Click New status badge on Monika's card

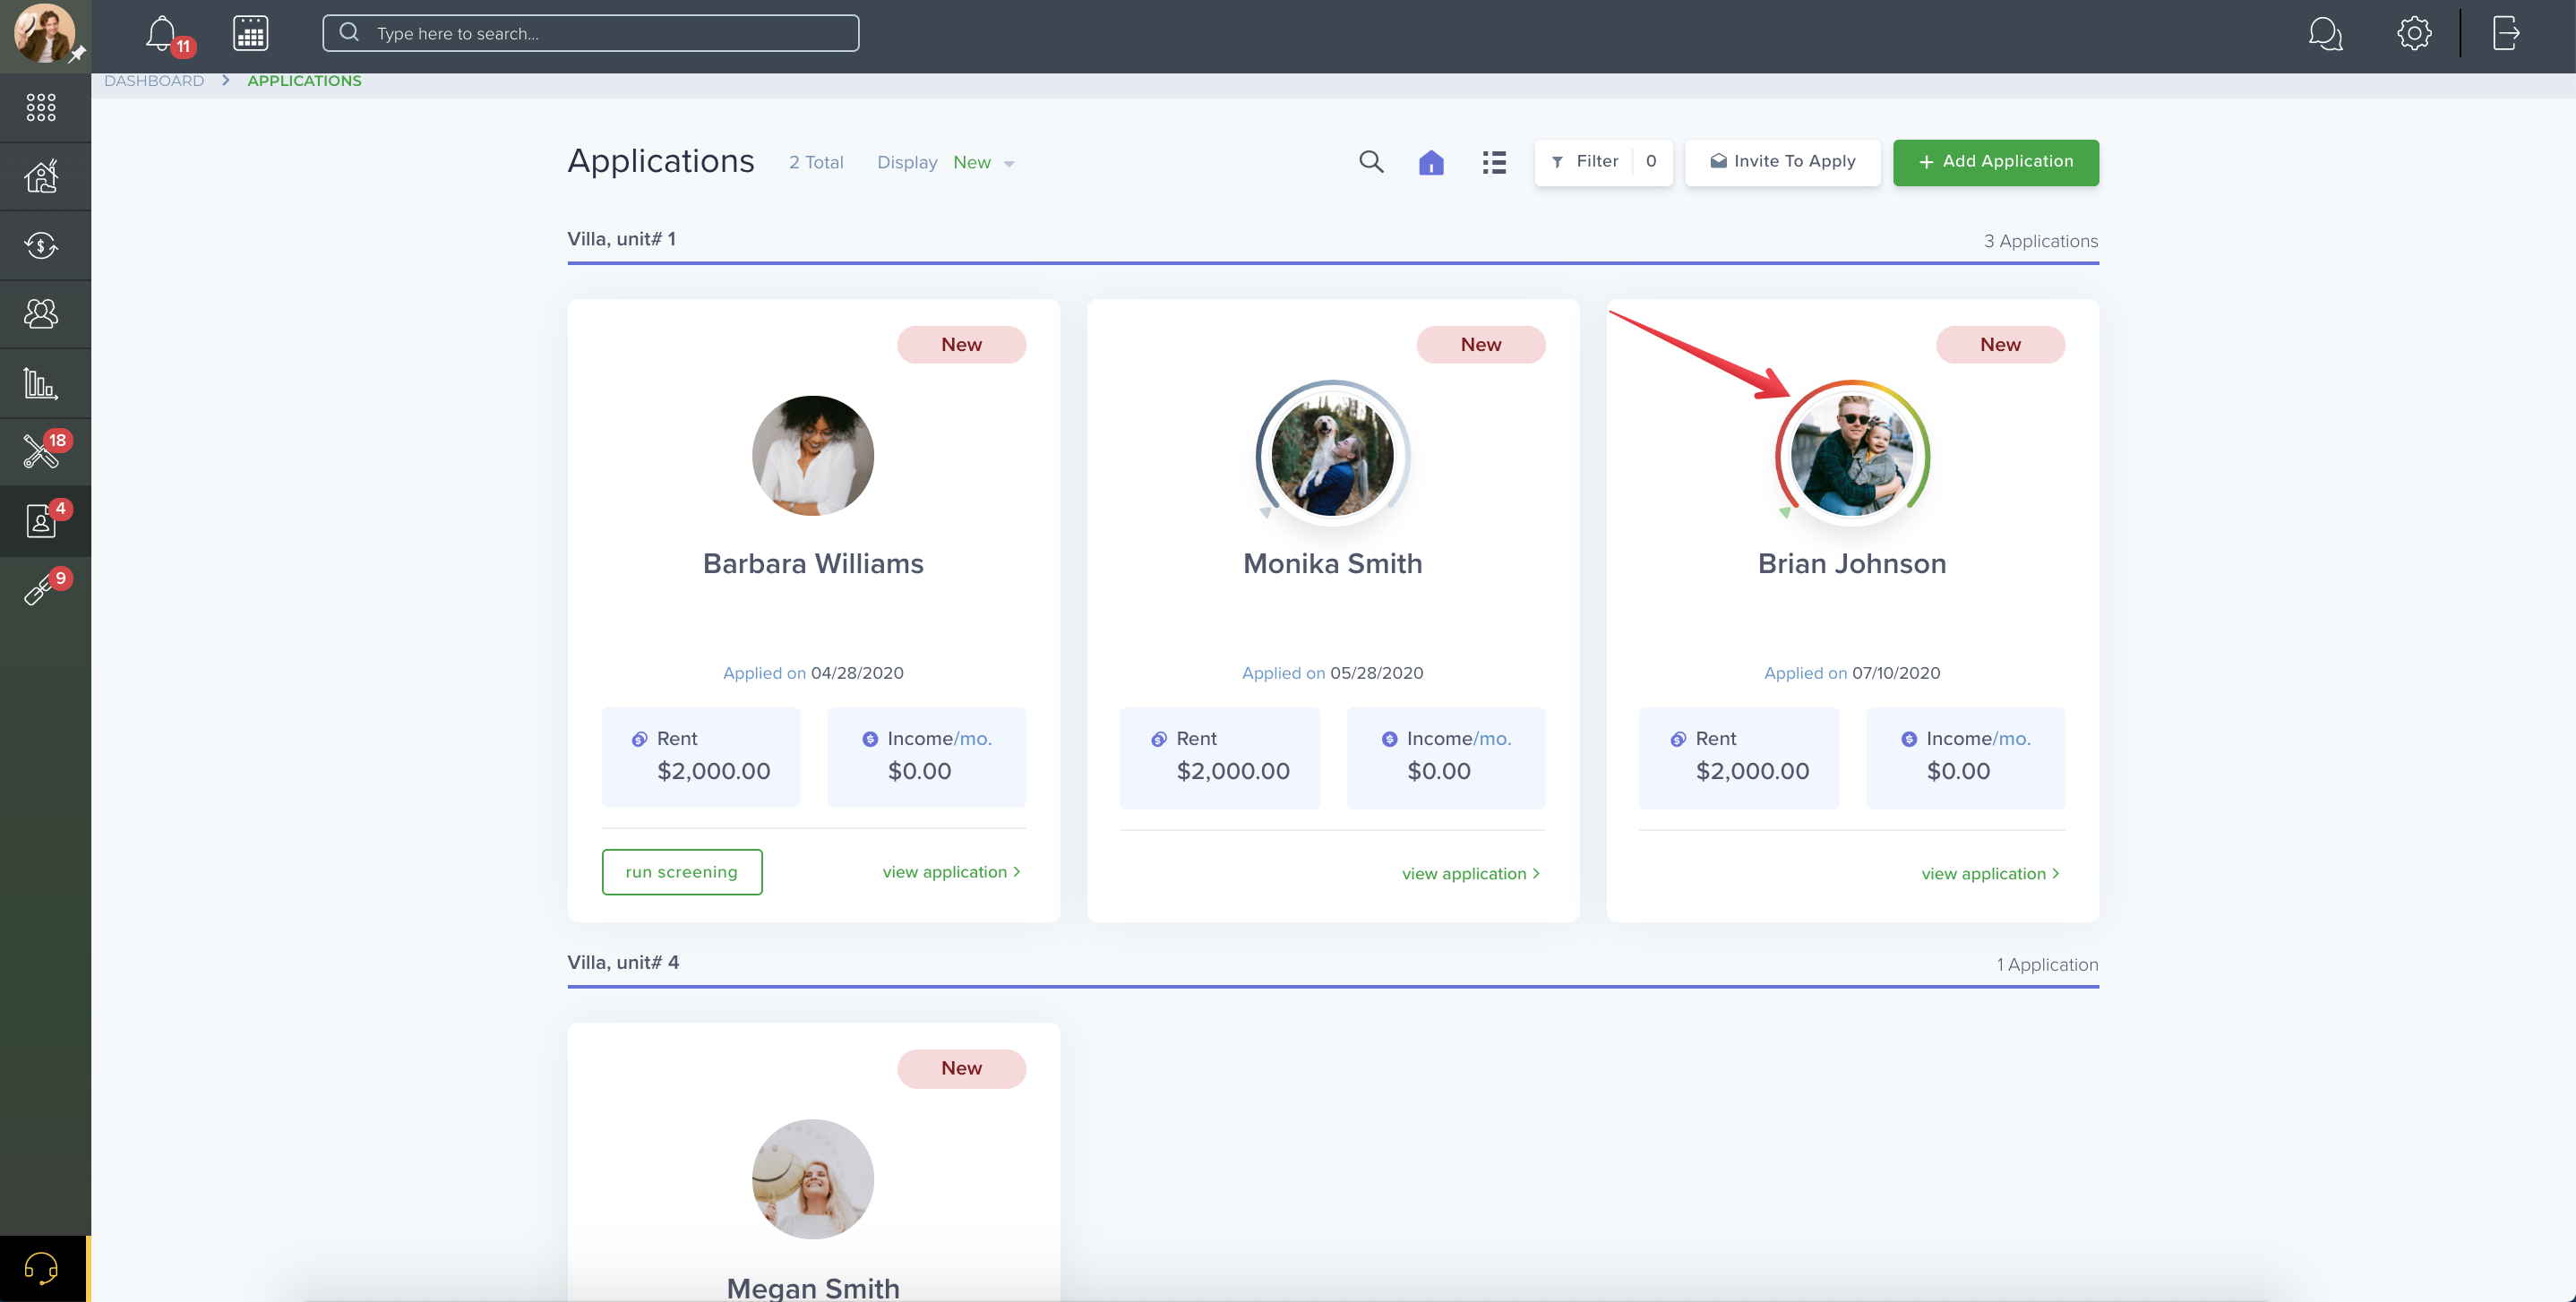(1481, 345)
